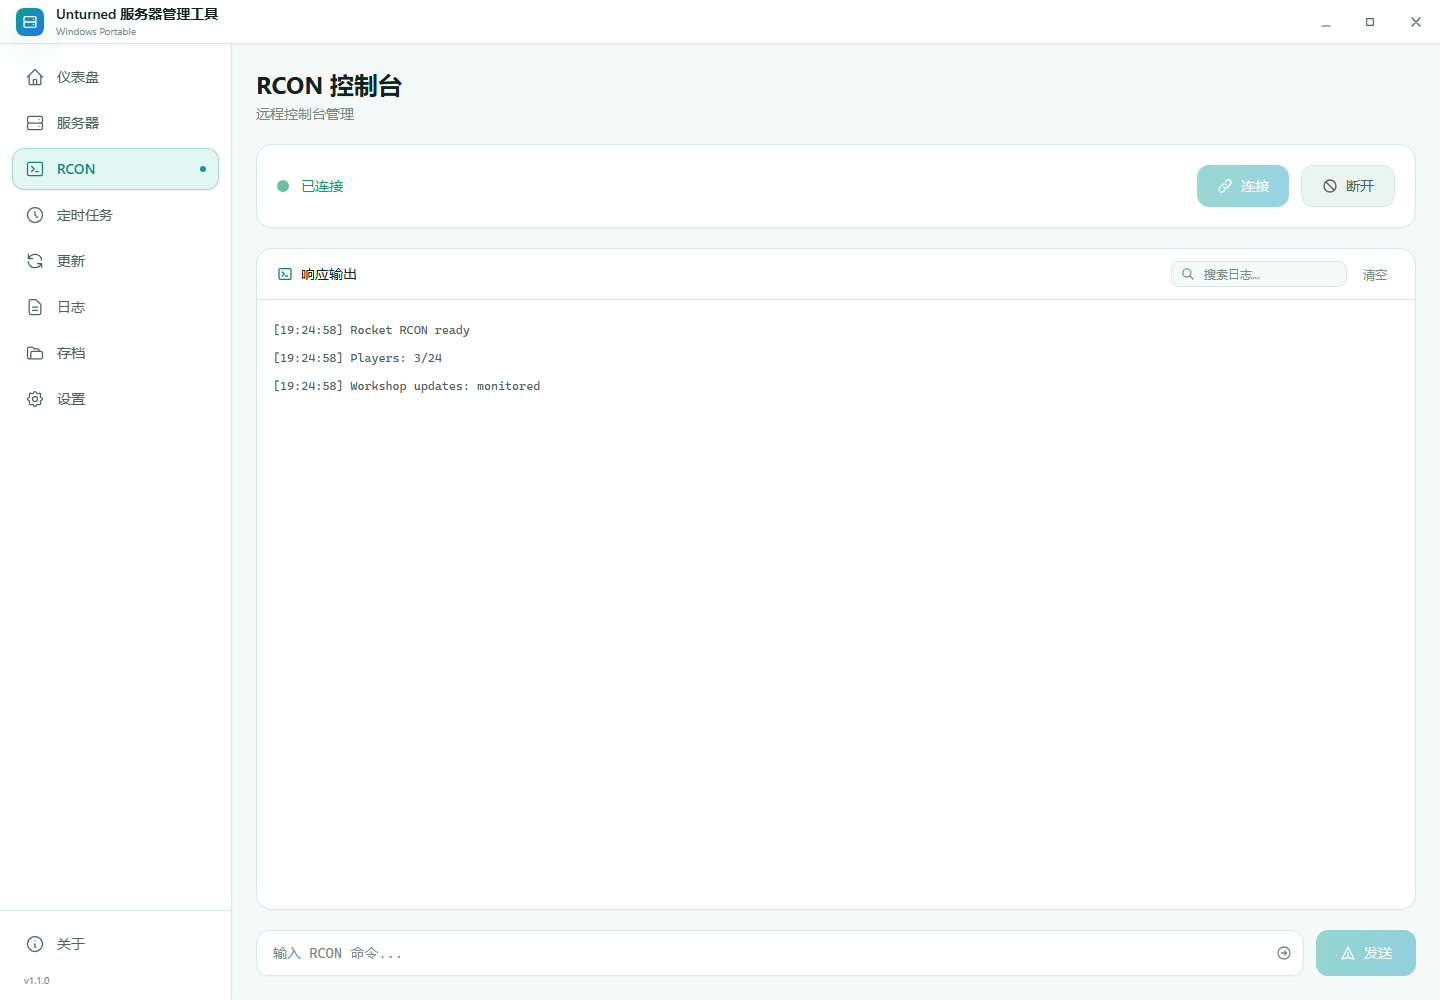The image size is (1440, 1000).
Task: Click the Unturned app logo icon
Action: [30, 22]
